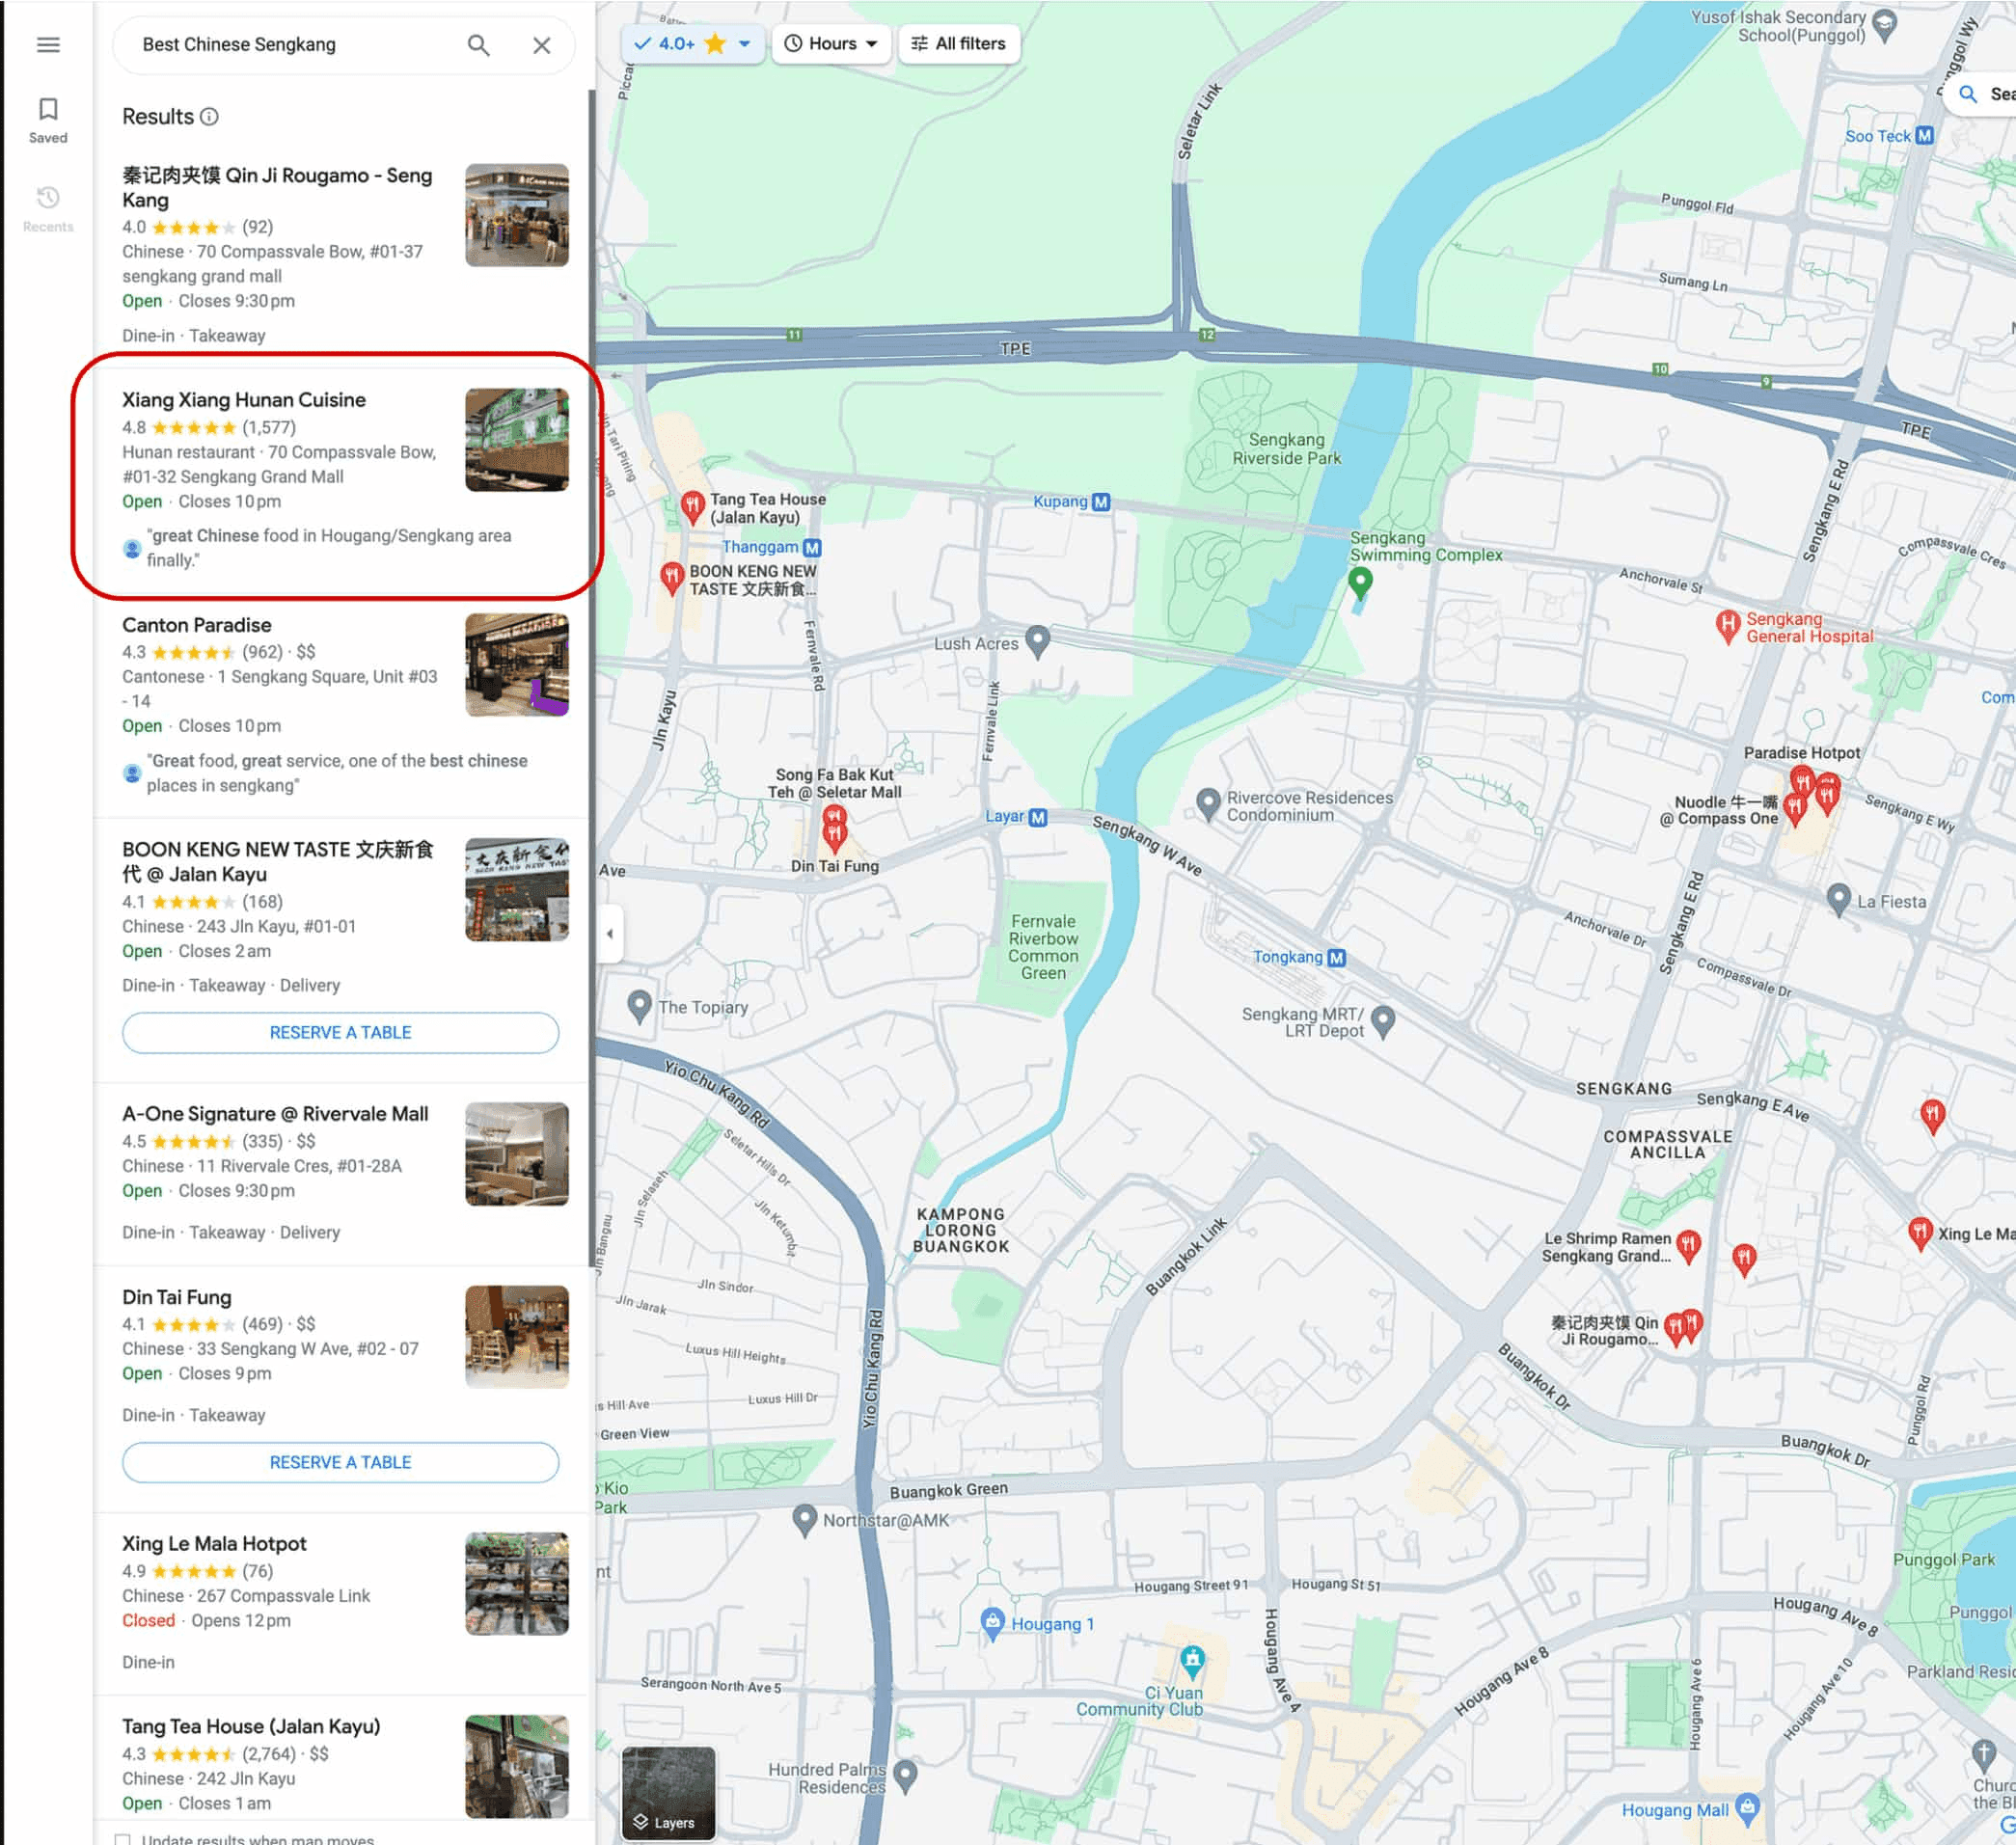
Task: Click the search magnifier icon
Action: click(478, 45)
